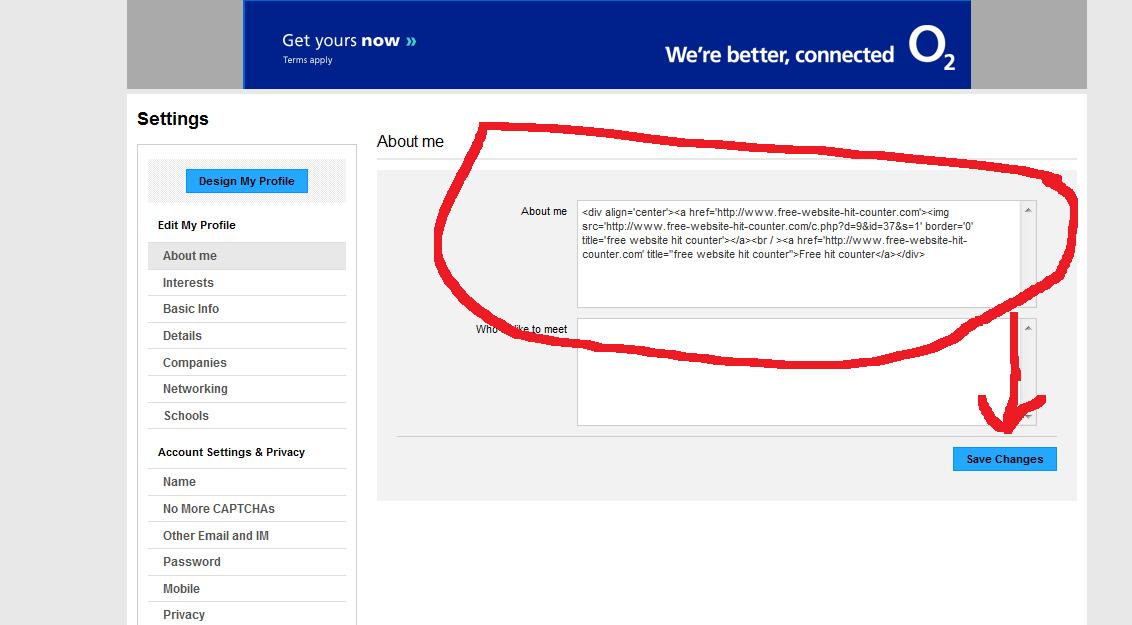Open the Companies sidebar item
This screenshot has height=625, width=1132.
[x=247, y=362]
